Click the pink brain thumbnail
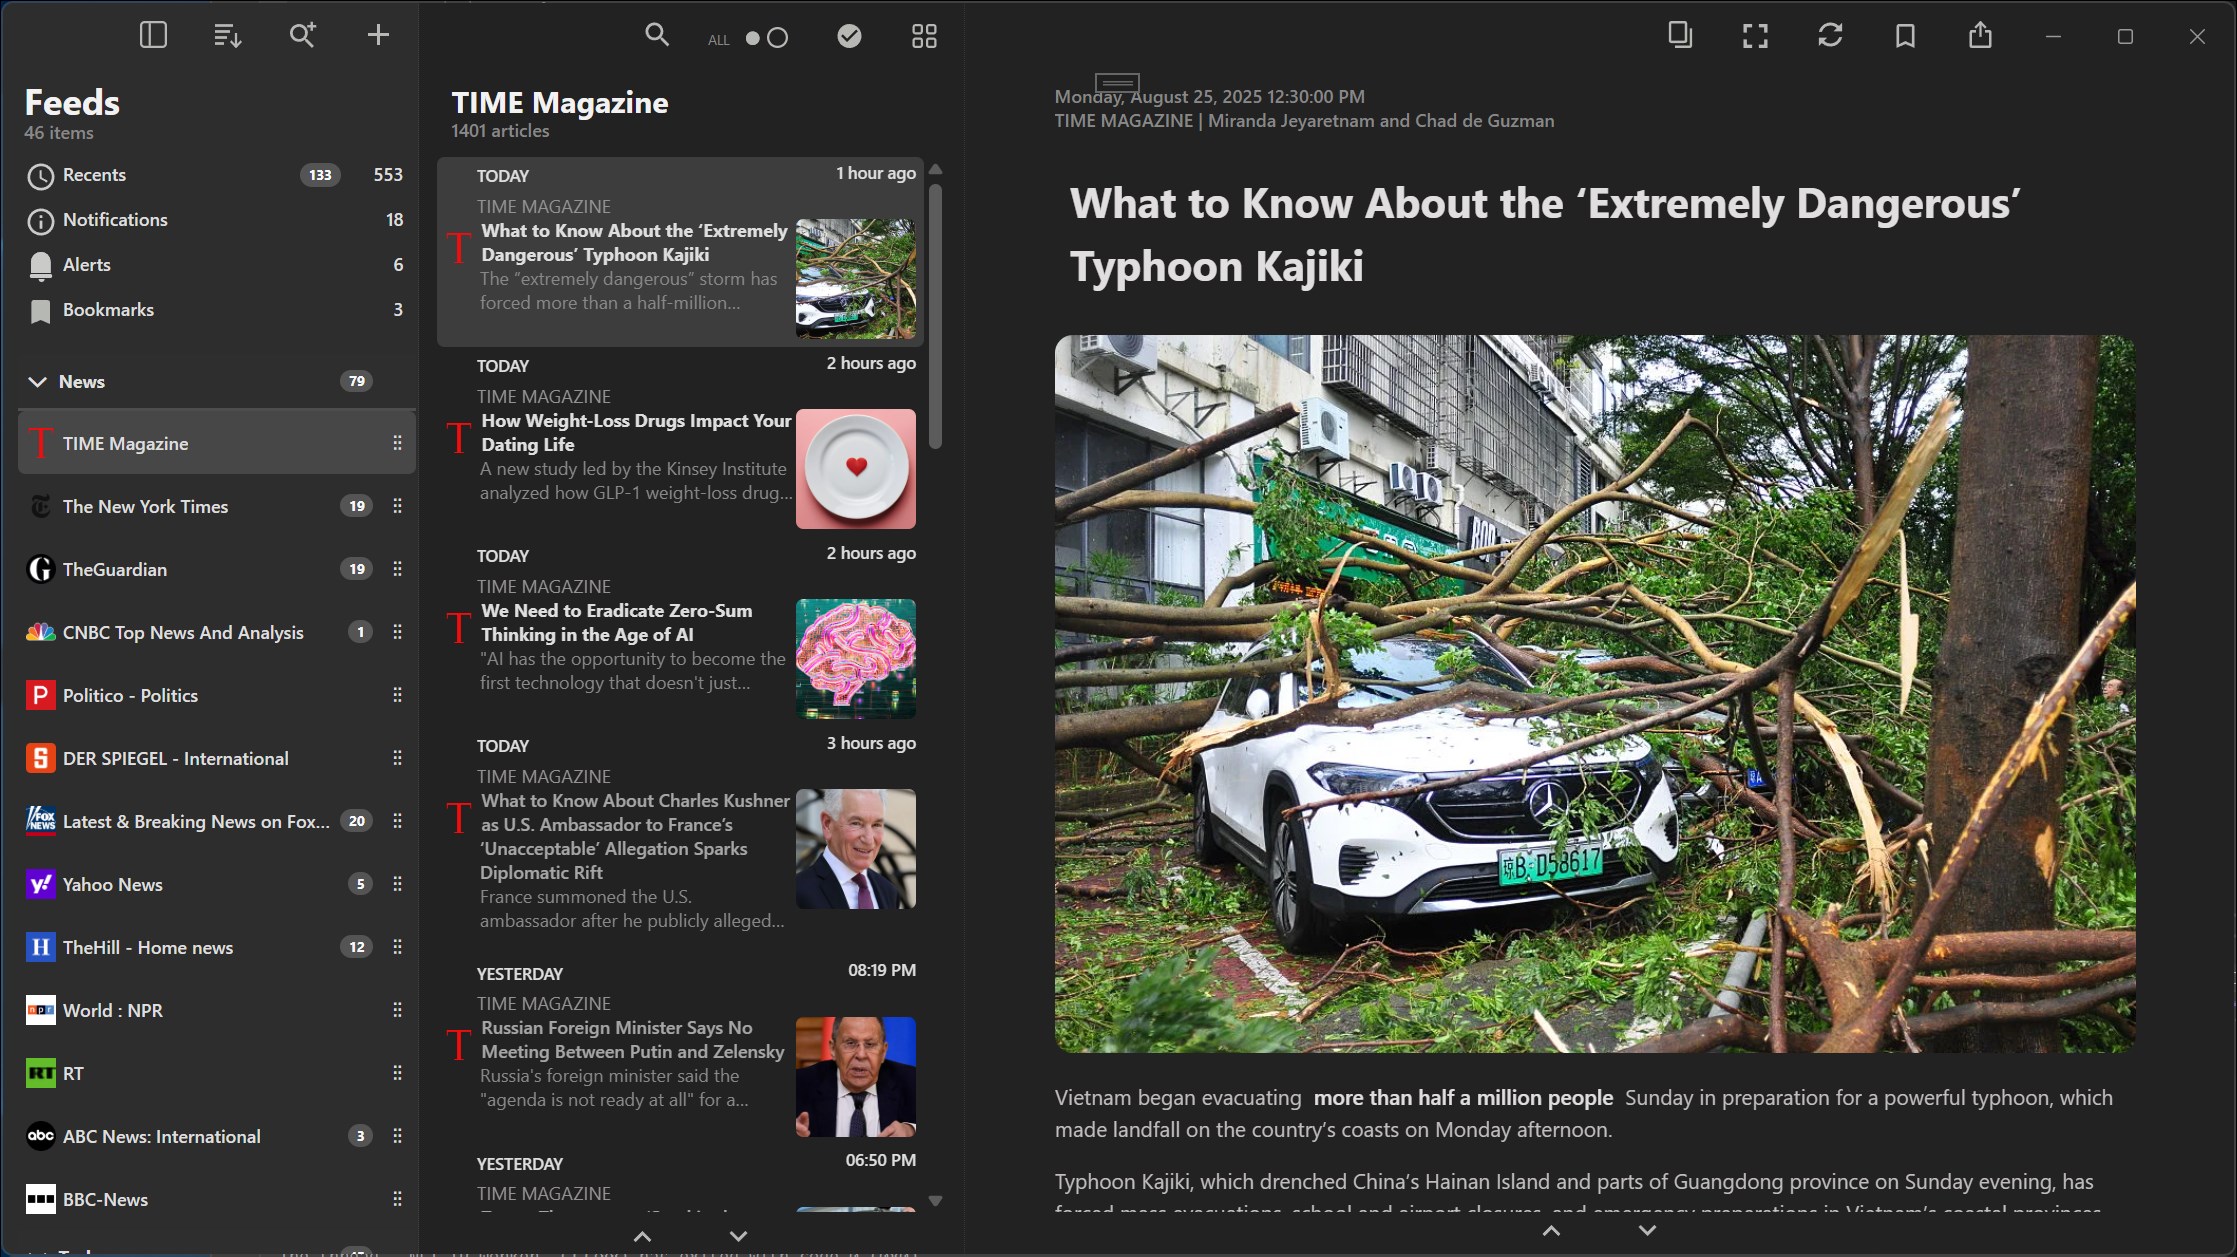 (x=856, y=659)
